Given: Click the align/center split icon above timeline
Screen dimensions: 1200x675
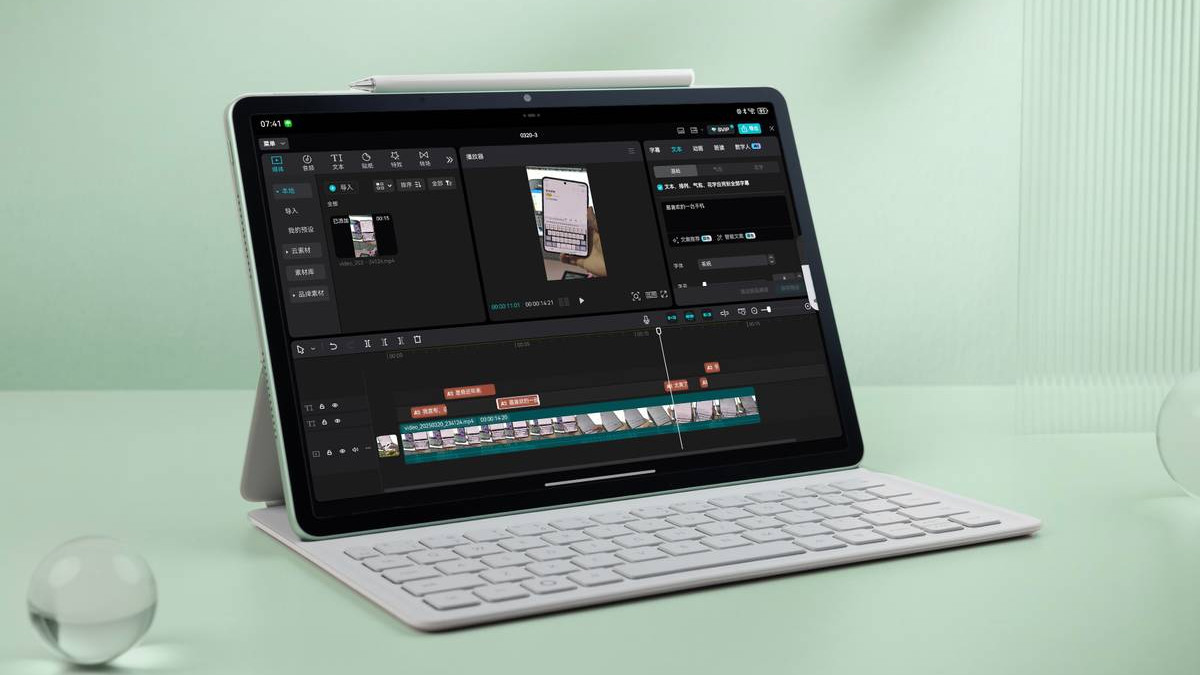Looking at the screenshot, I should [725, 314].
